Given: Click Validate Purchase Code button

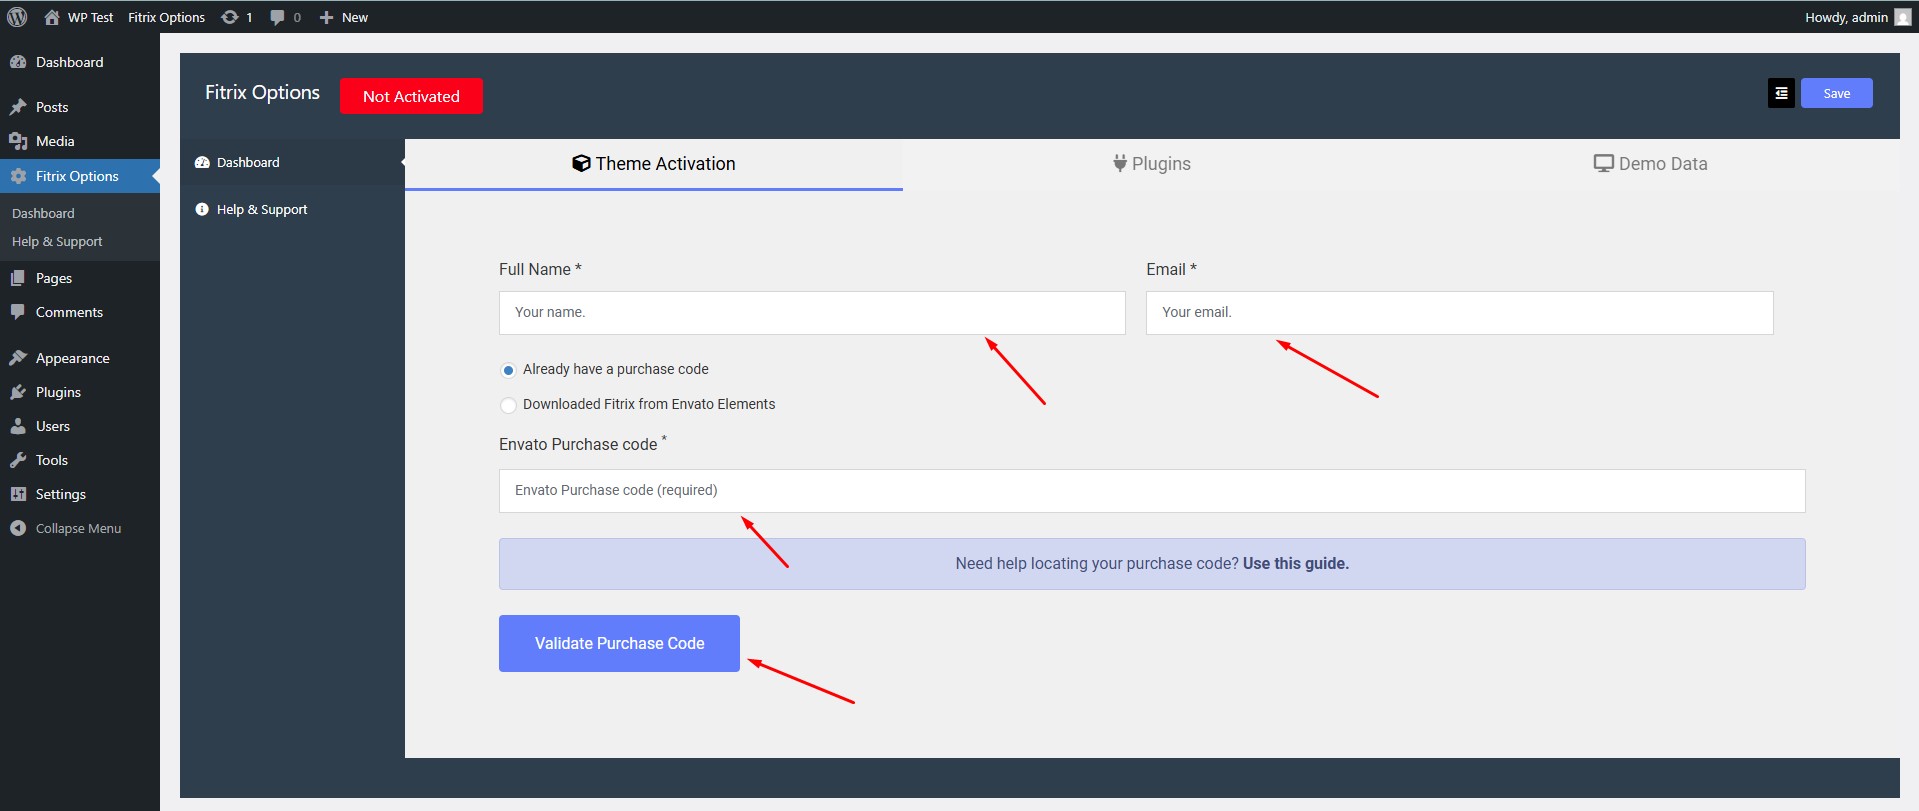Looking at the screenshot, I should point(619,643).
